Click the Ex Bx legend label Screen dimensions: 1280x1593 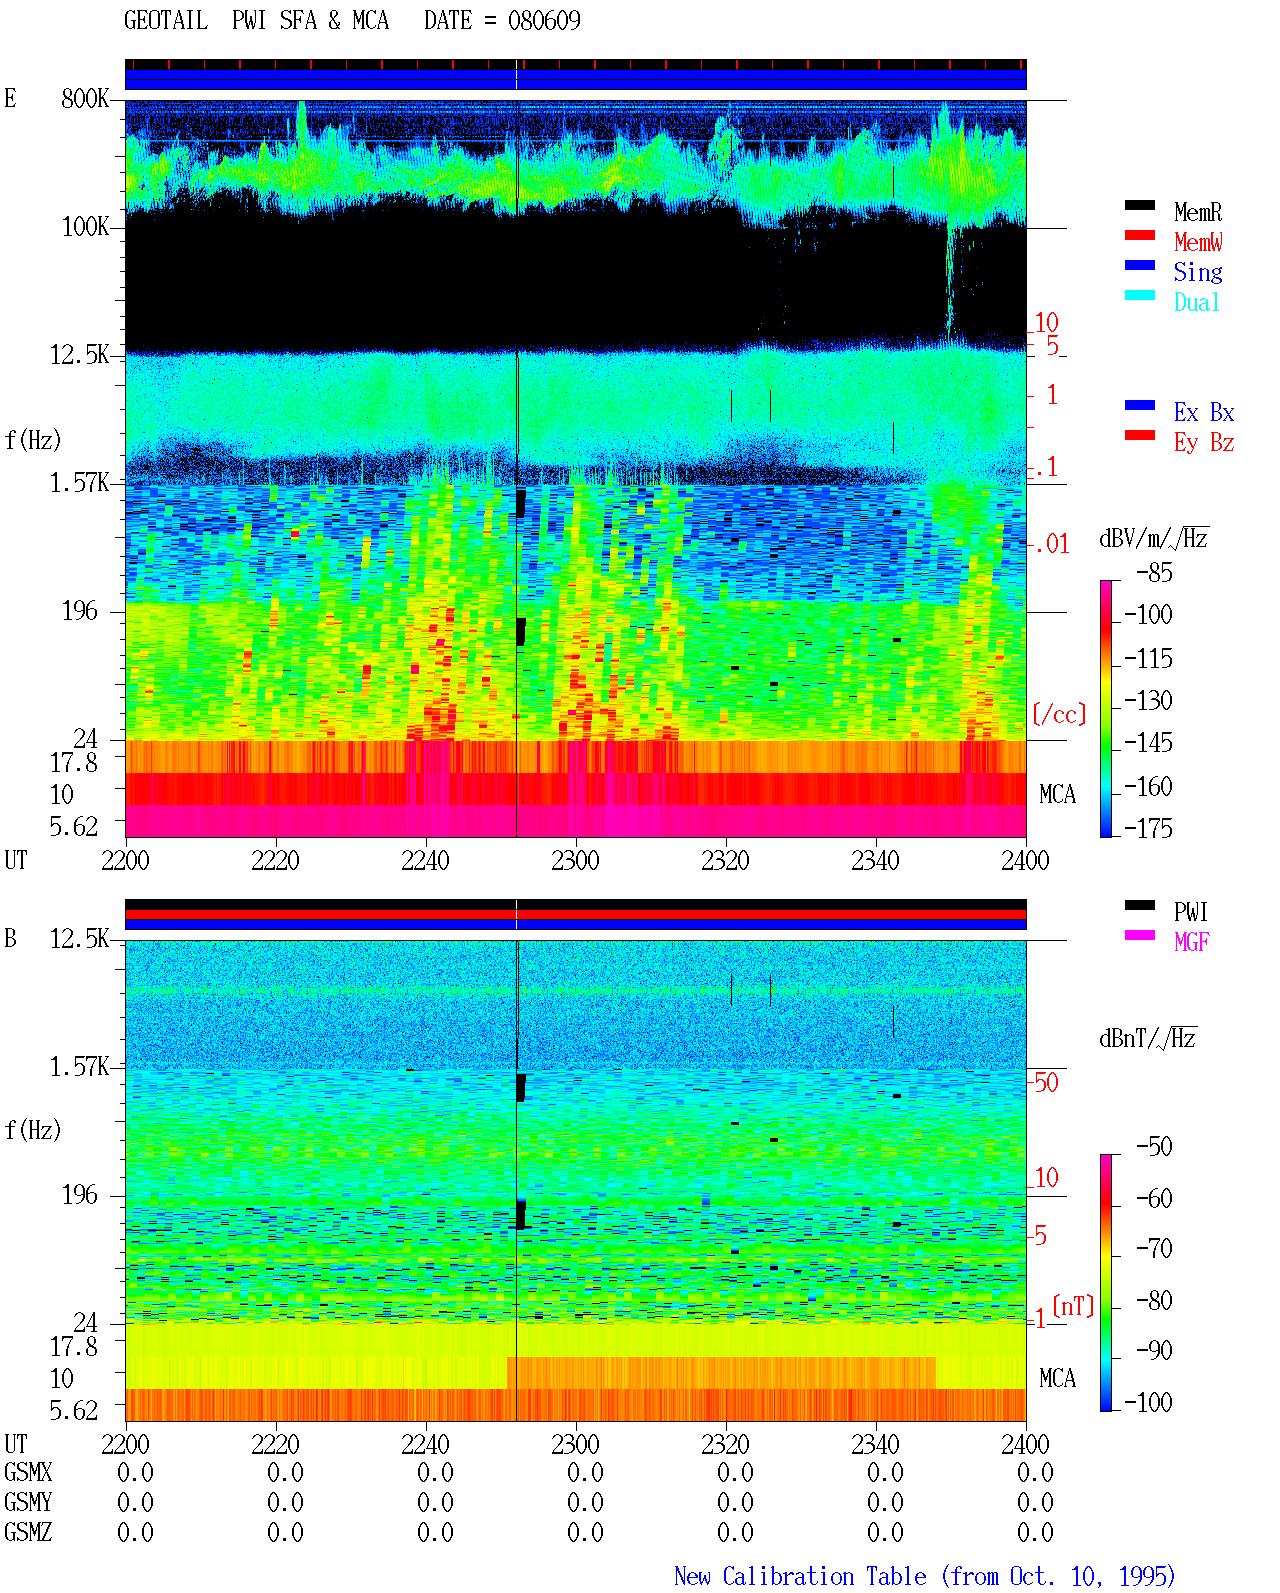click(1204, 412)
